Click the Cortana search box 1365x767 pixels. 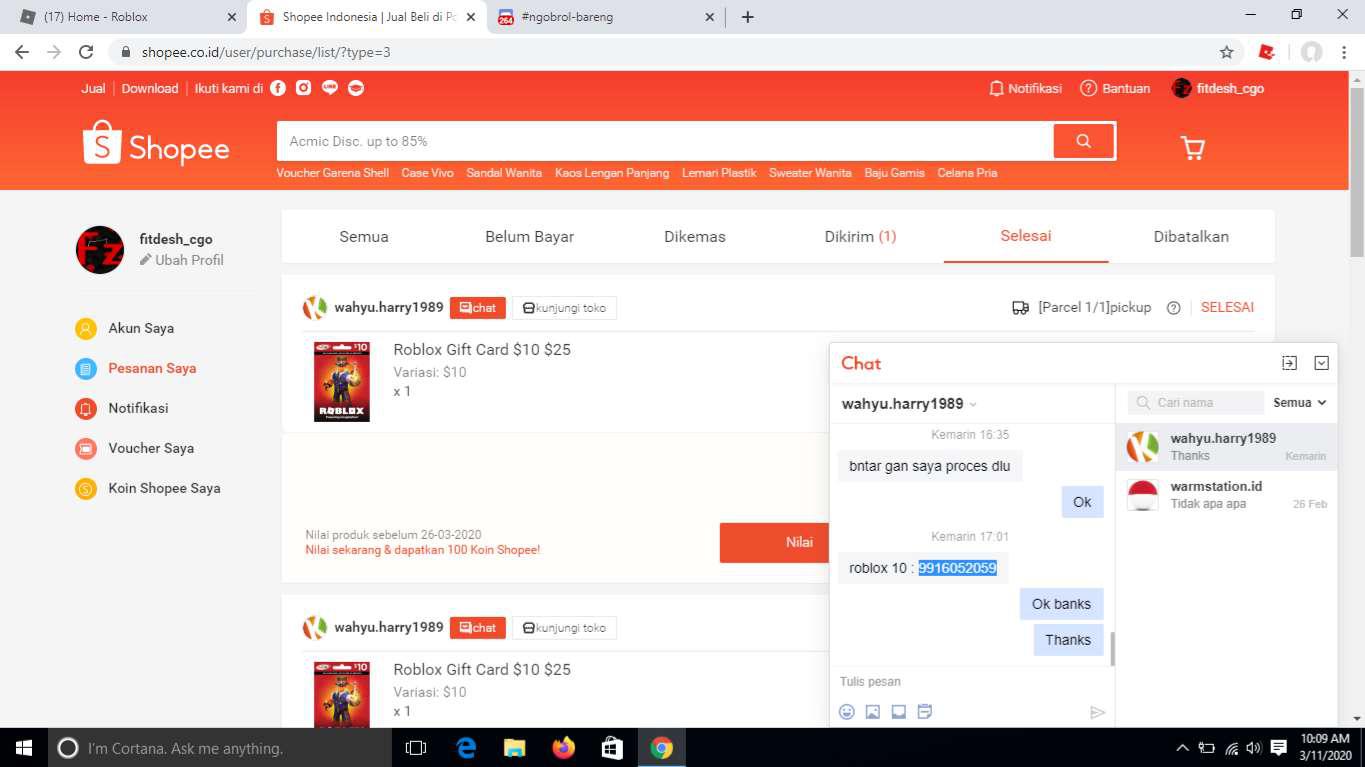point(220,748)
